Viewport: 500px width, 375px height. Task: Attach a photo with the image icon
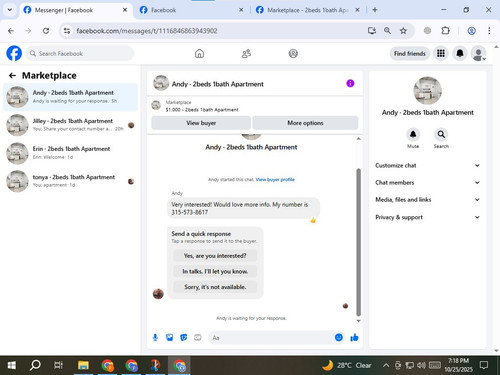(170, 338)
